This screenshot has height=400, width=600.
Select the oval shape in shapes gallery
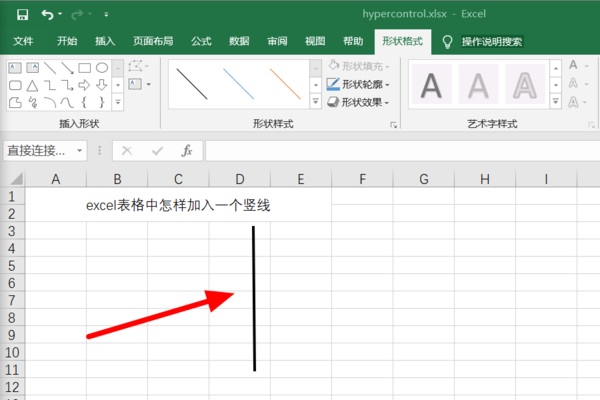tap(102, 68)
